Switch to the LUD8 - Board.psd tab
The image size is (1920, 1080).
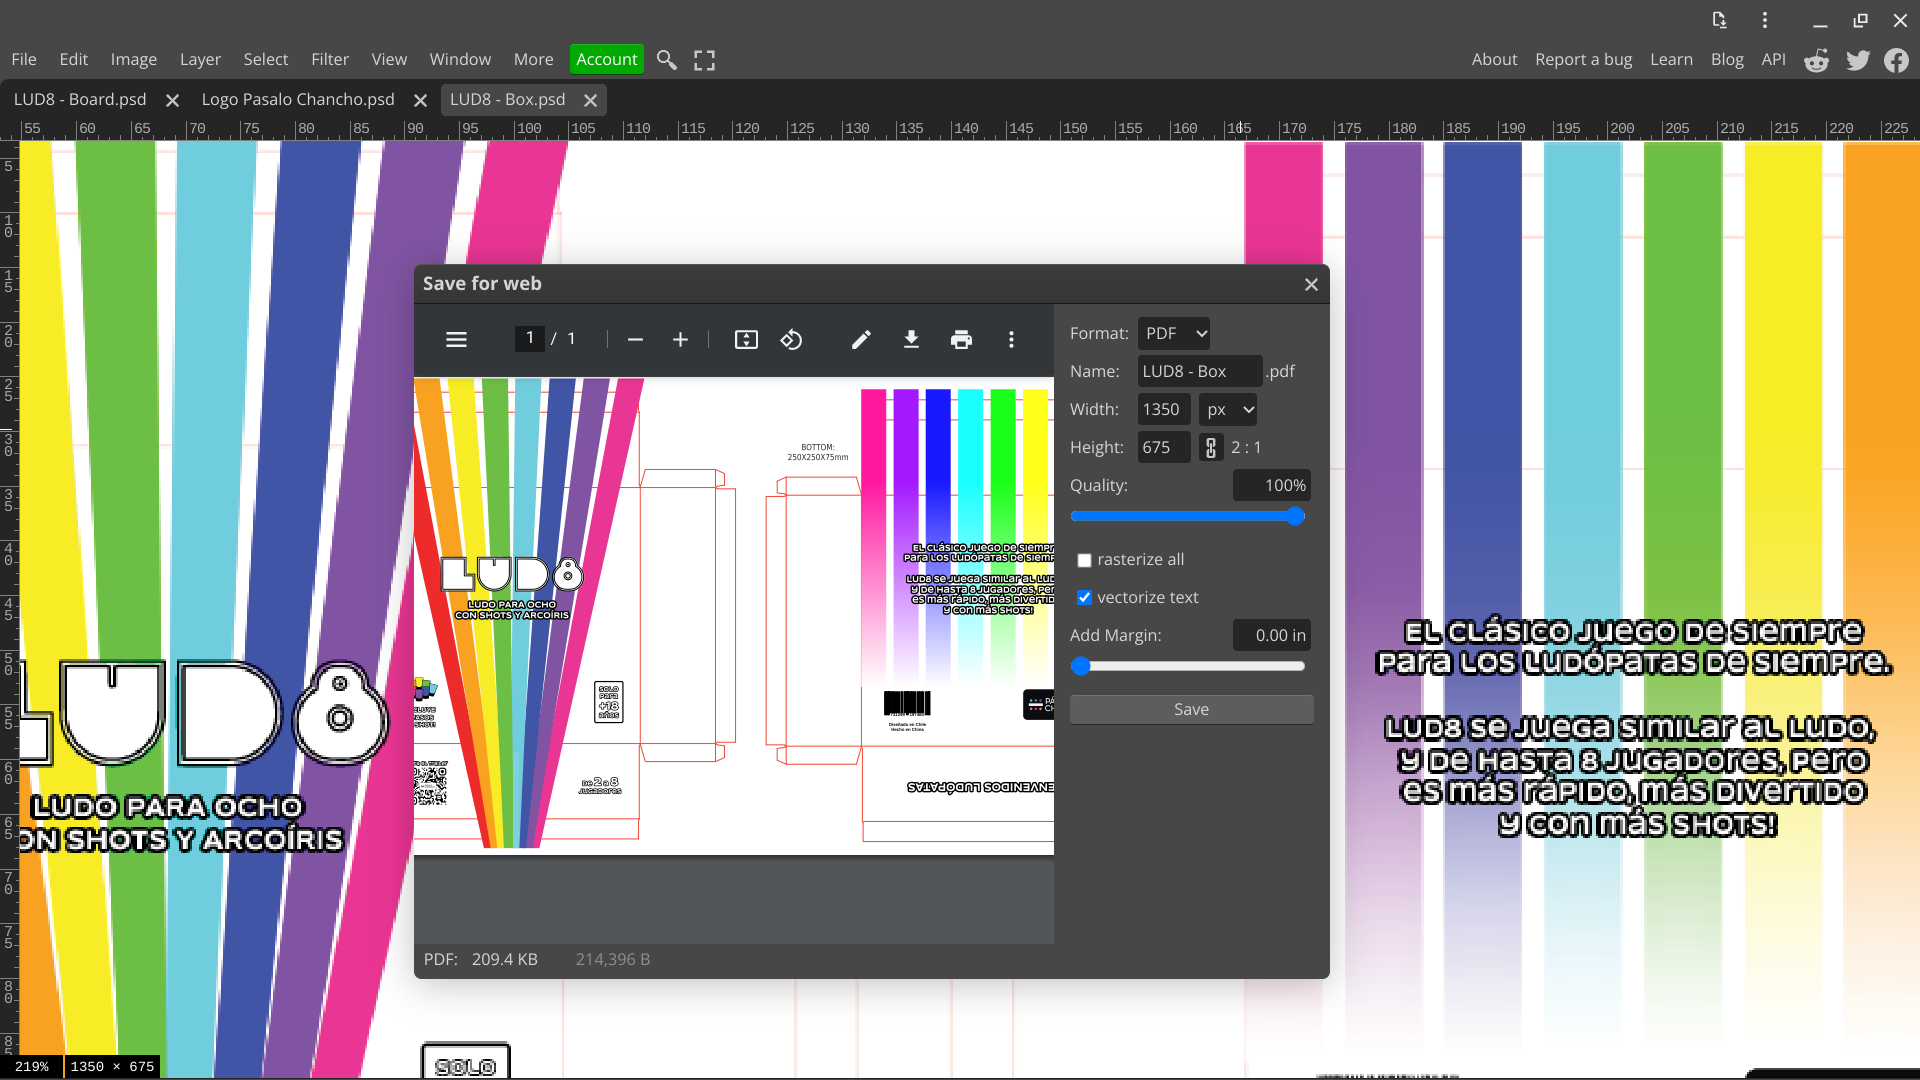(x=80, y=99)
